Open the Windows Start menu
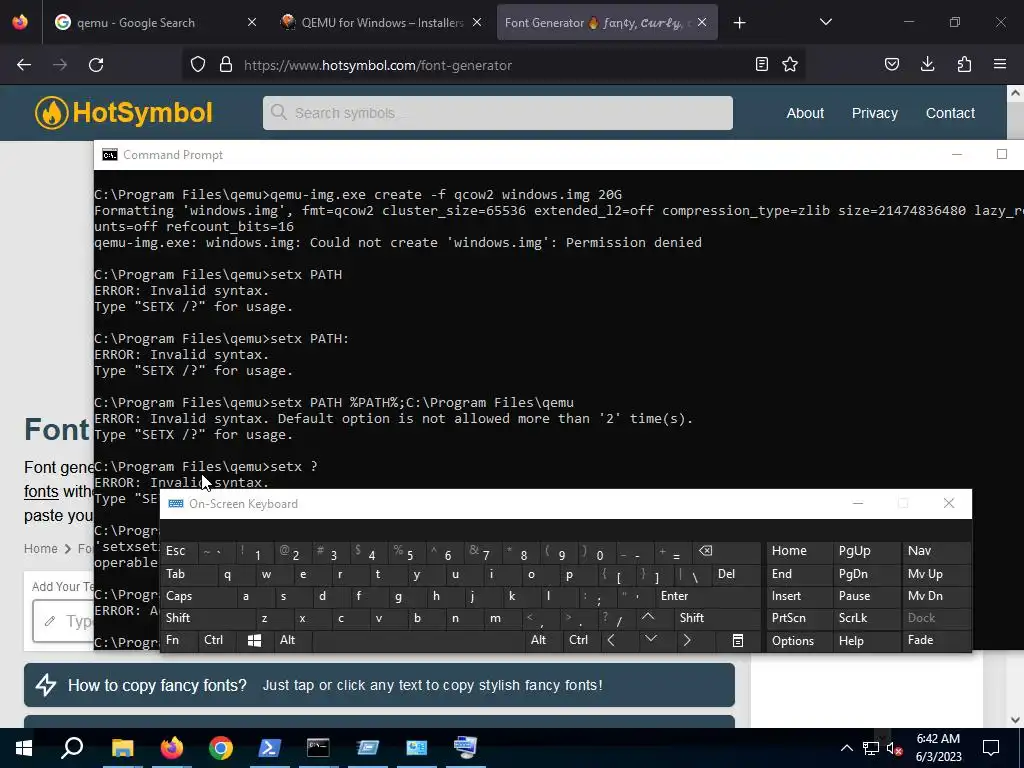1024x768 pixels. coord(24,748)
